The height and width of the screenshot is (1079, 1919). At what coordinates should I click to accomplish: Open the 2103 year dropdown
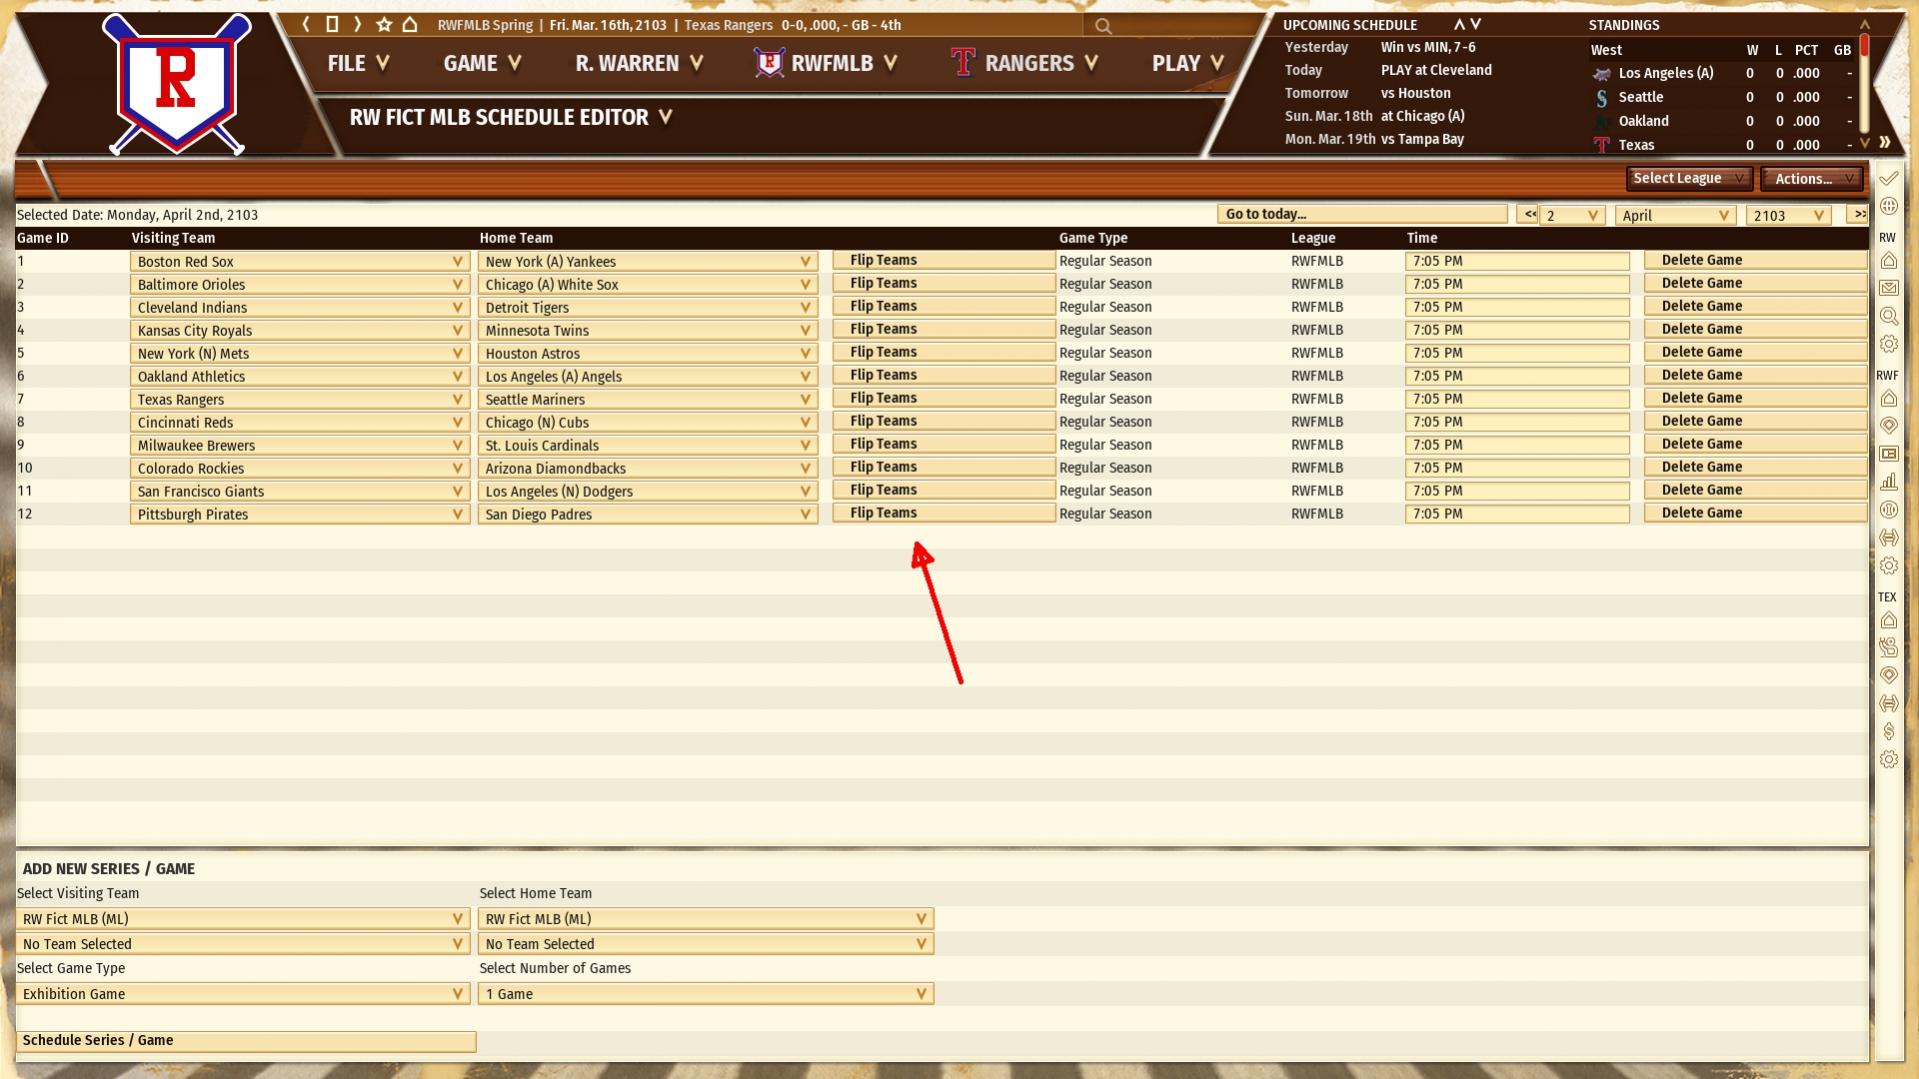tap(1788, 215)
